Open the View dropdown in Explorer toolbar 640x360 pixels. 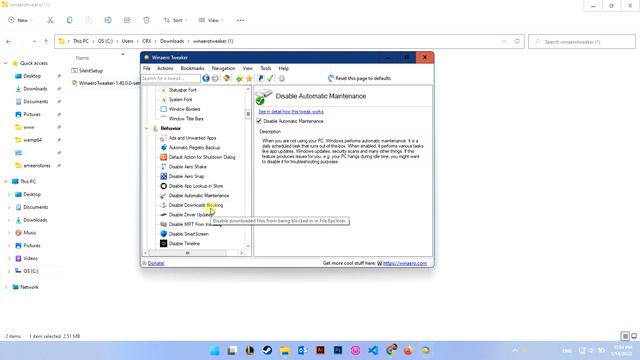pyautogui.click(x=211, y=20)
